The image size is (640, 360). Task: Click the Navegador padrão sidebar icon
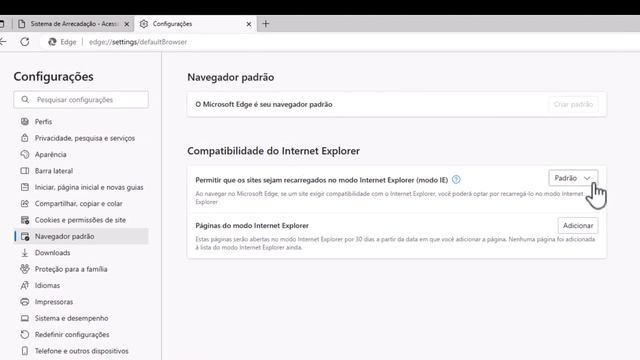[25, 236]
